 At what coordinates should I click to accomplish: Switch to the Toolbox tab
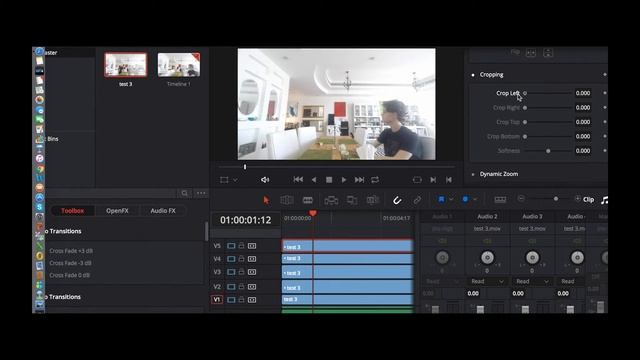tap(73, 211)
